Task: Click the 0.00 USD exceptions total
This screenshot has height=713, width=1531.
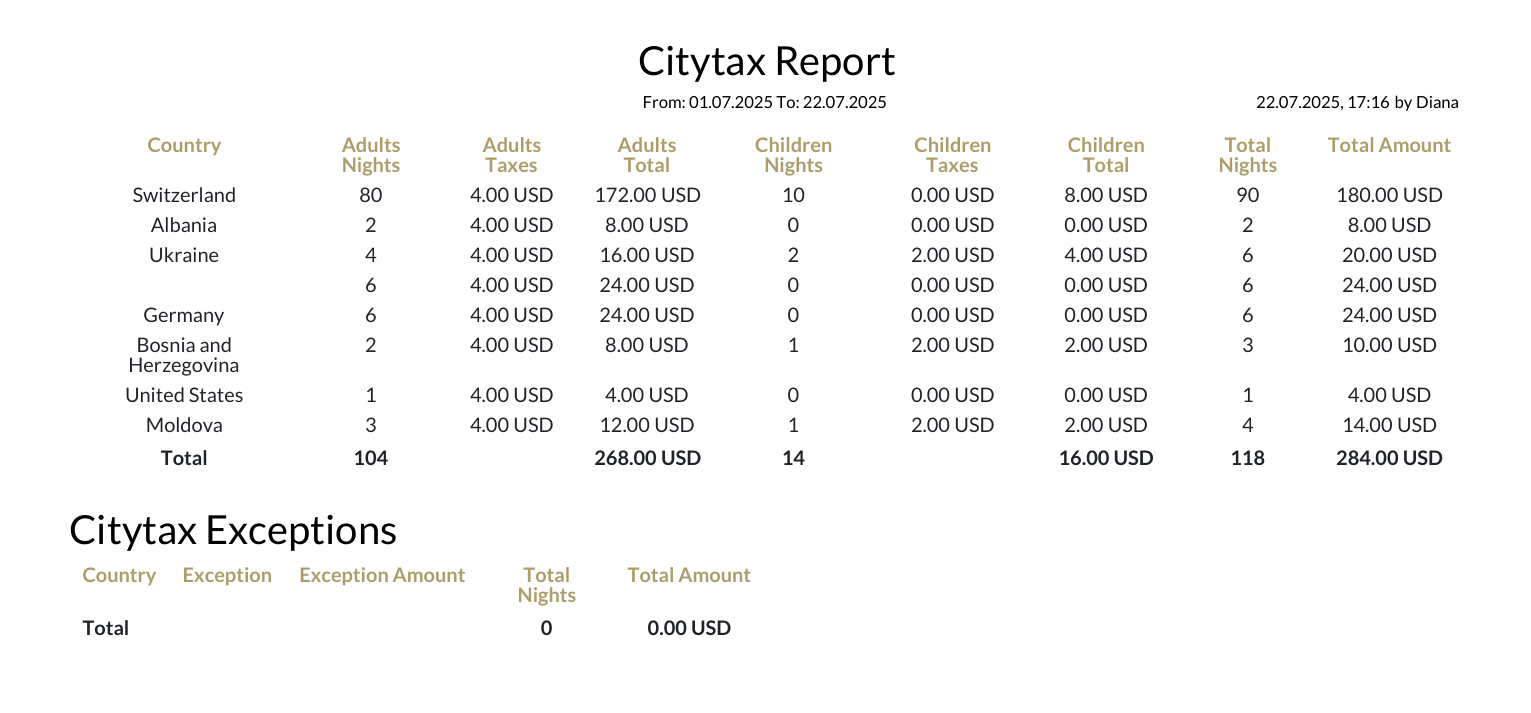Action: coord(689,628)
